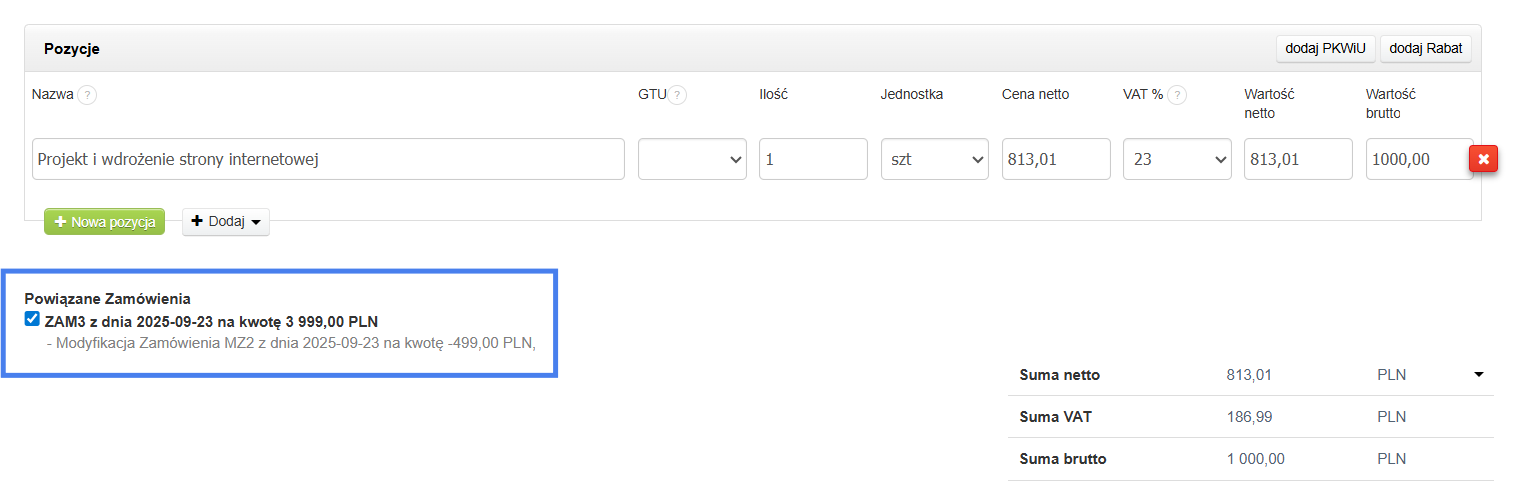Delete the position with red X button
This screenshot has width=1518, height=502.
pos(1483,159)
